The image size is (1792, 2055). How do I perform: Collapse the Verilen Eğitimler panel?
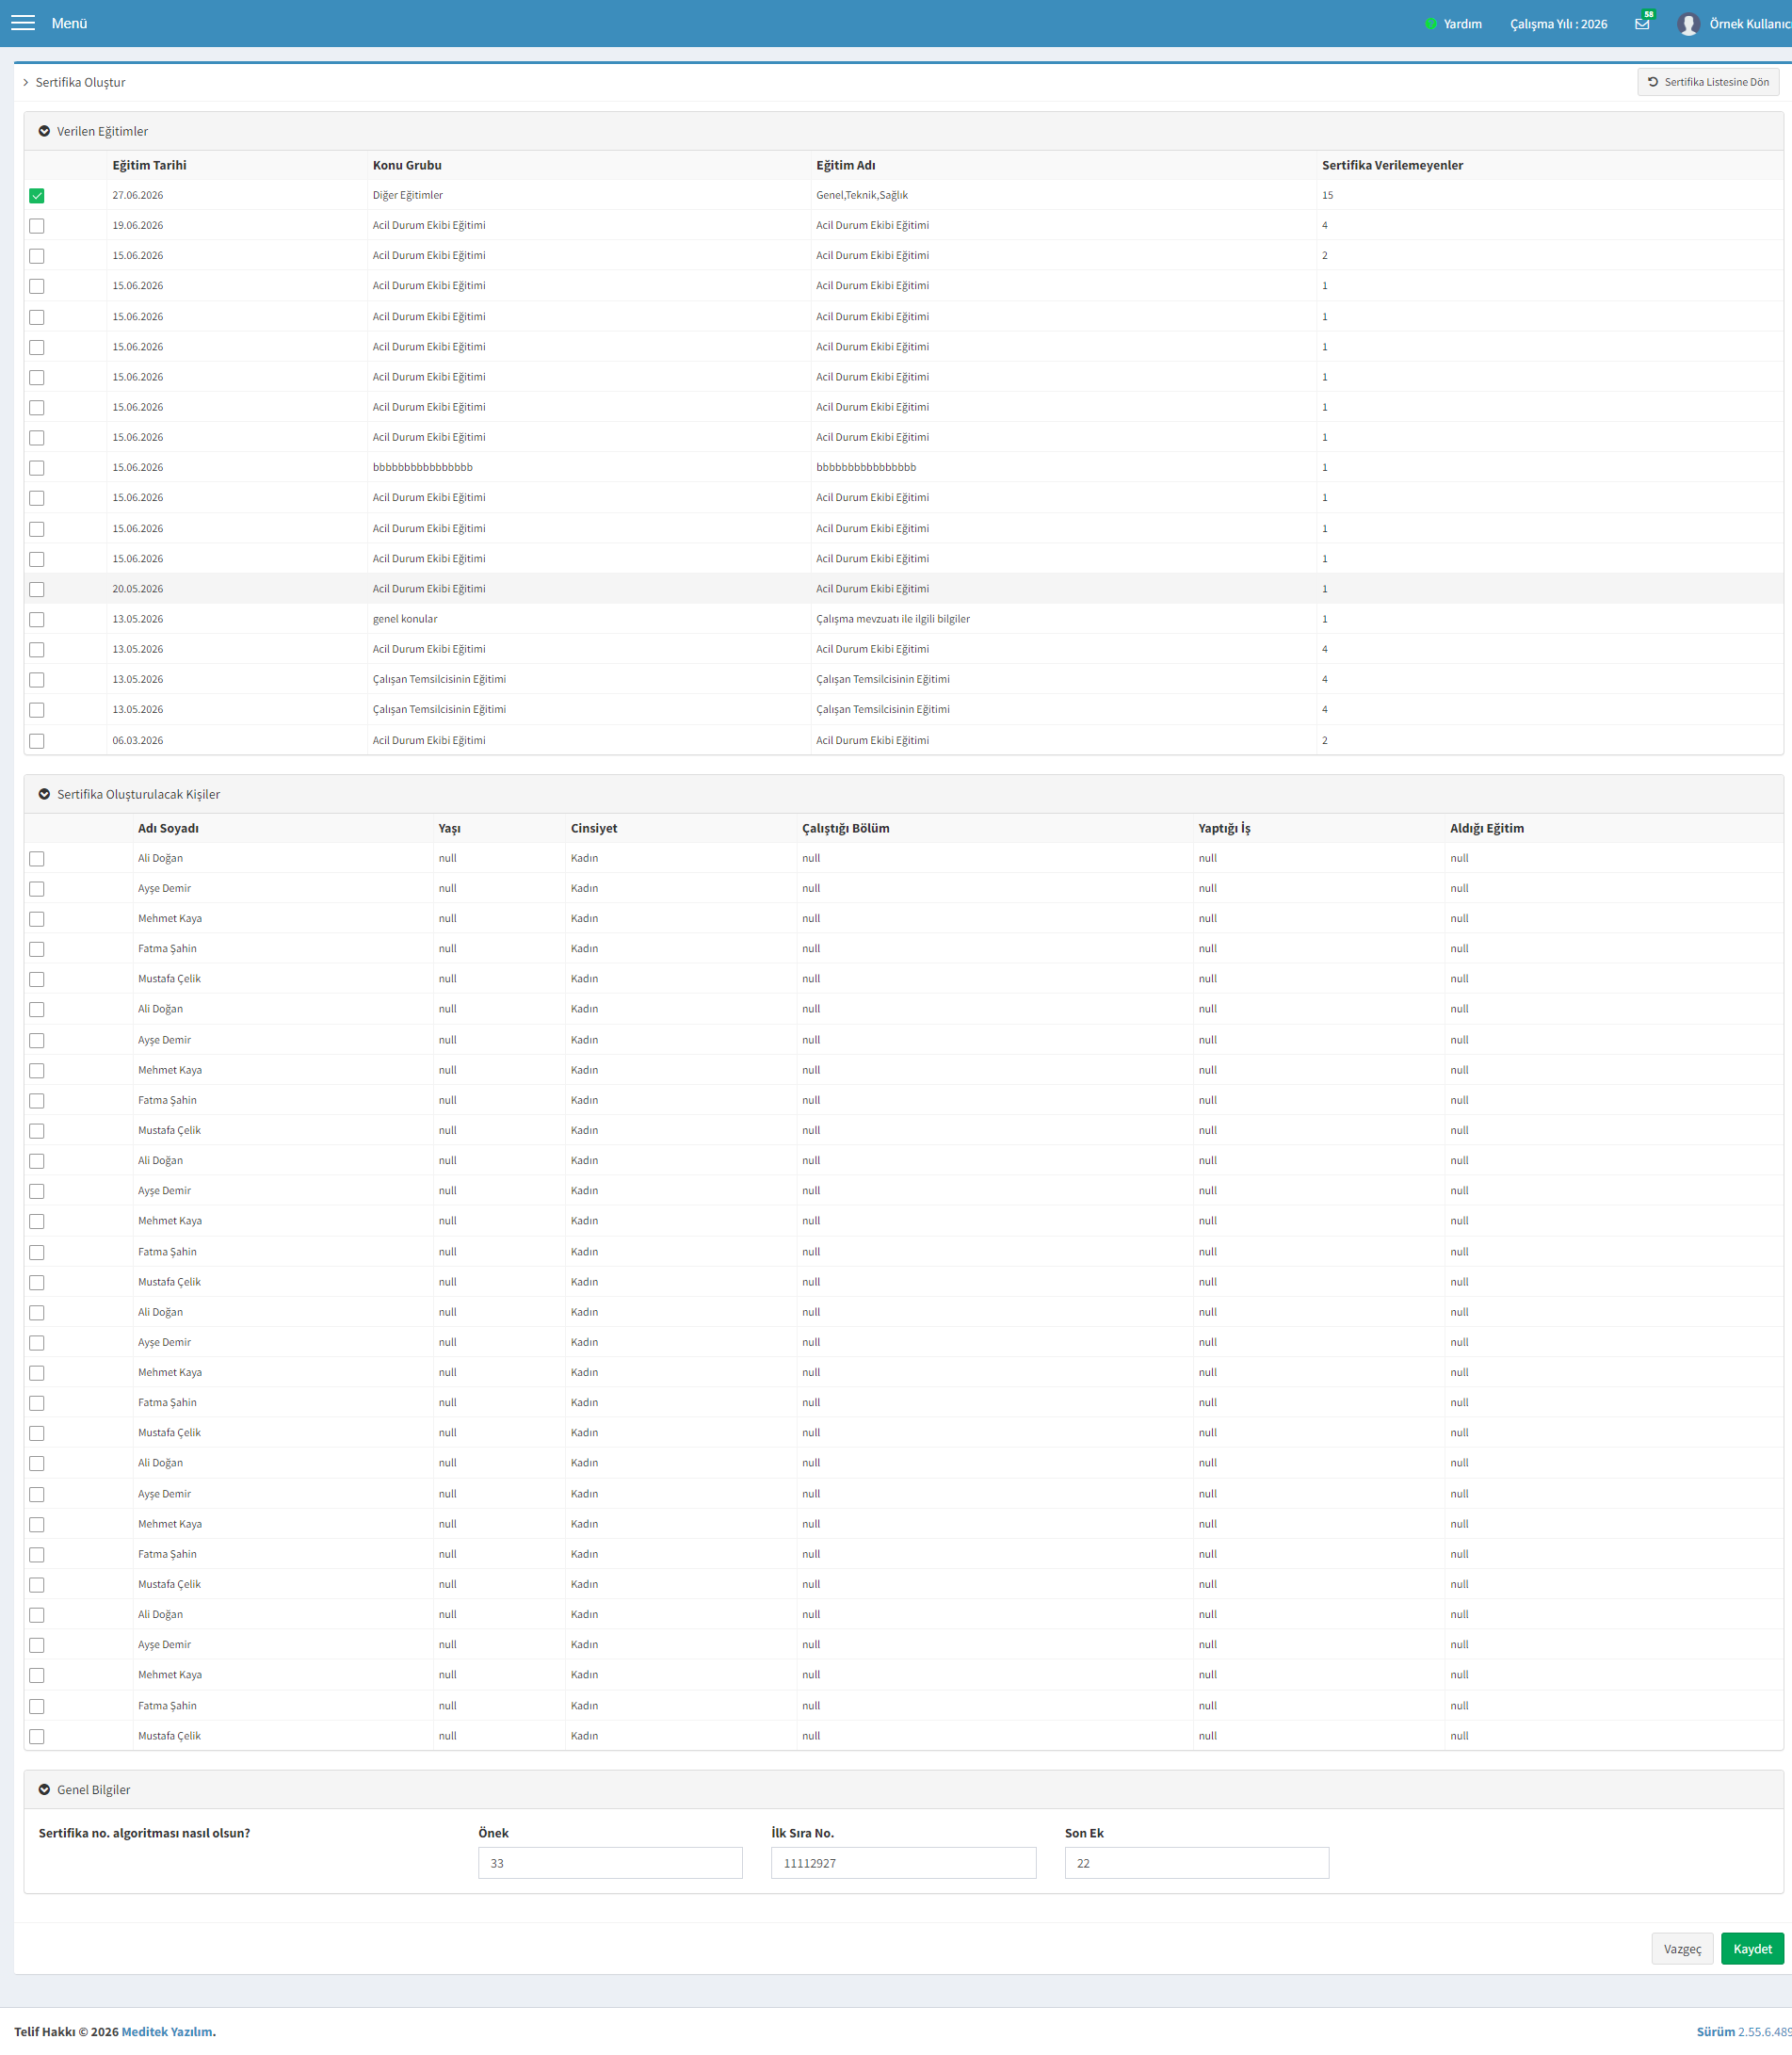click(44, 131)
